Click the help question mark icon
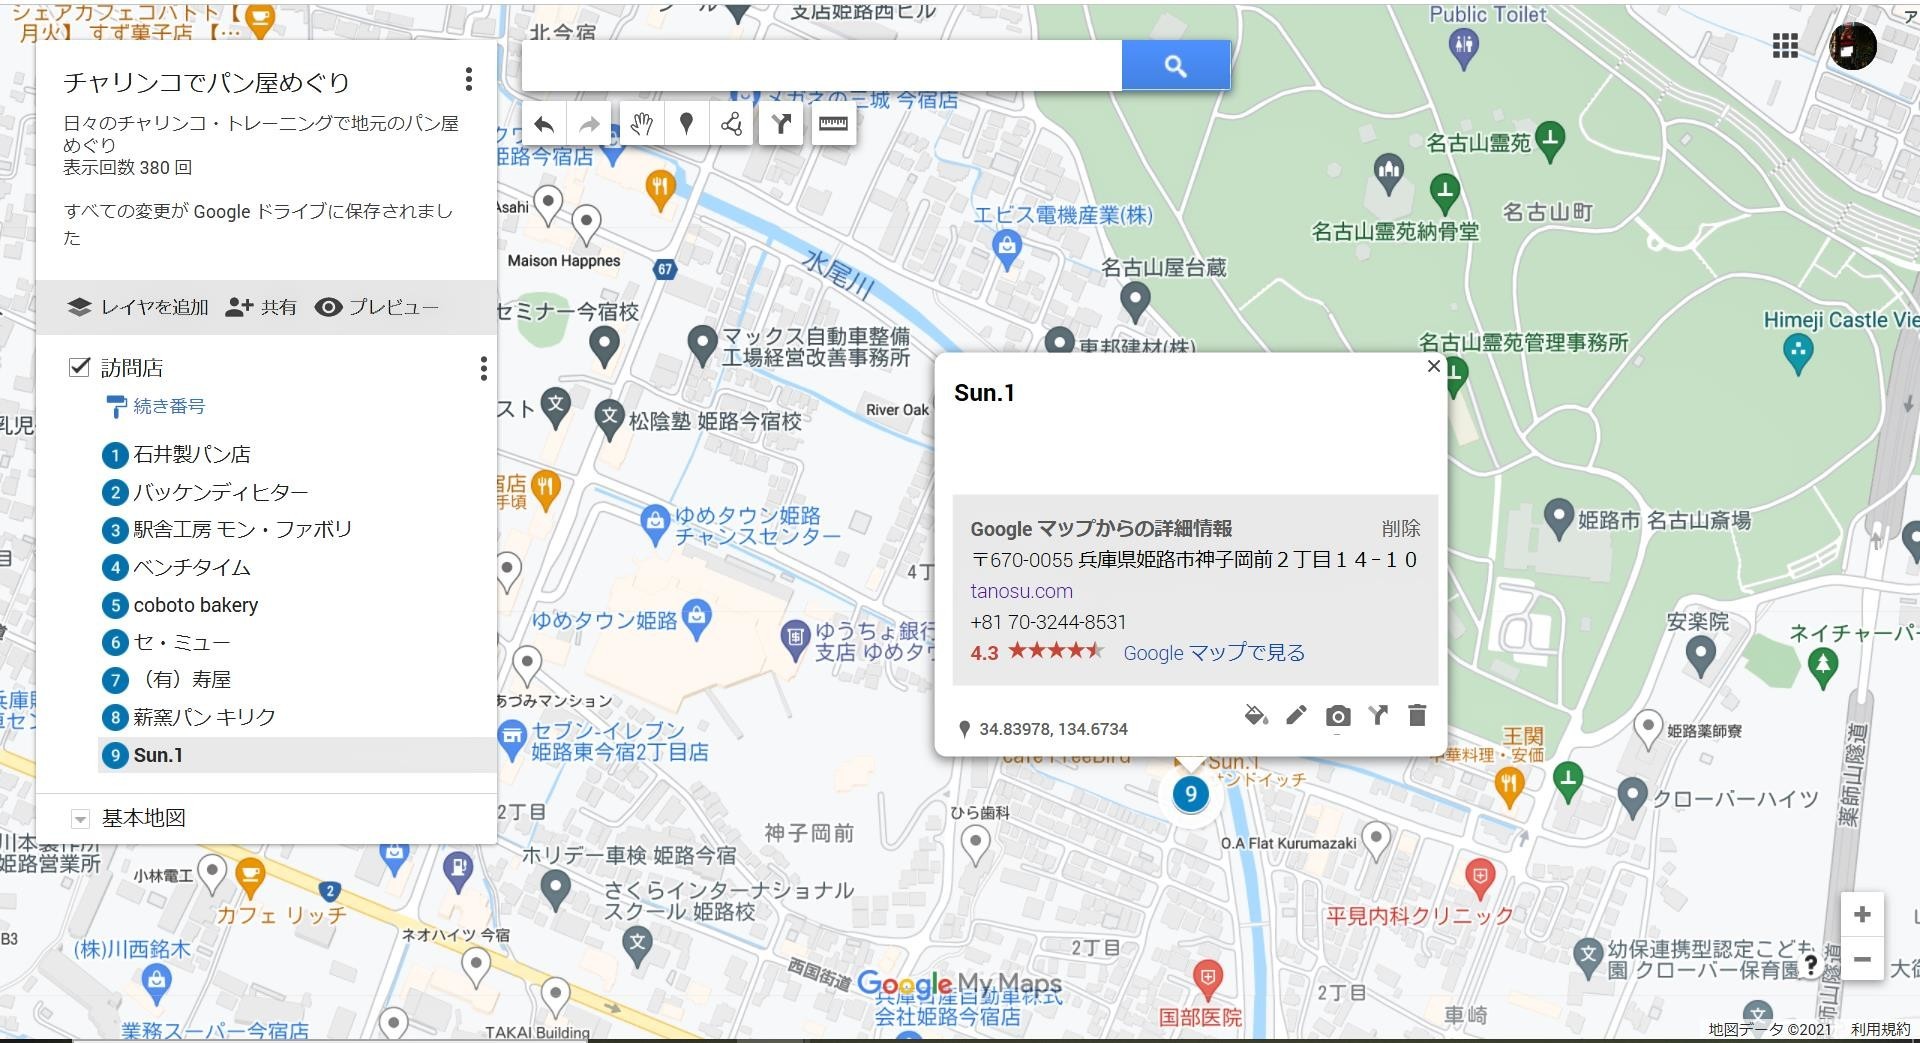The height and width of the screenshot is (1043, 1920). pyautogui.click(x=1811, y=965)
